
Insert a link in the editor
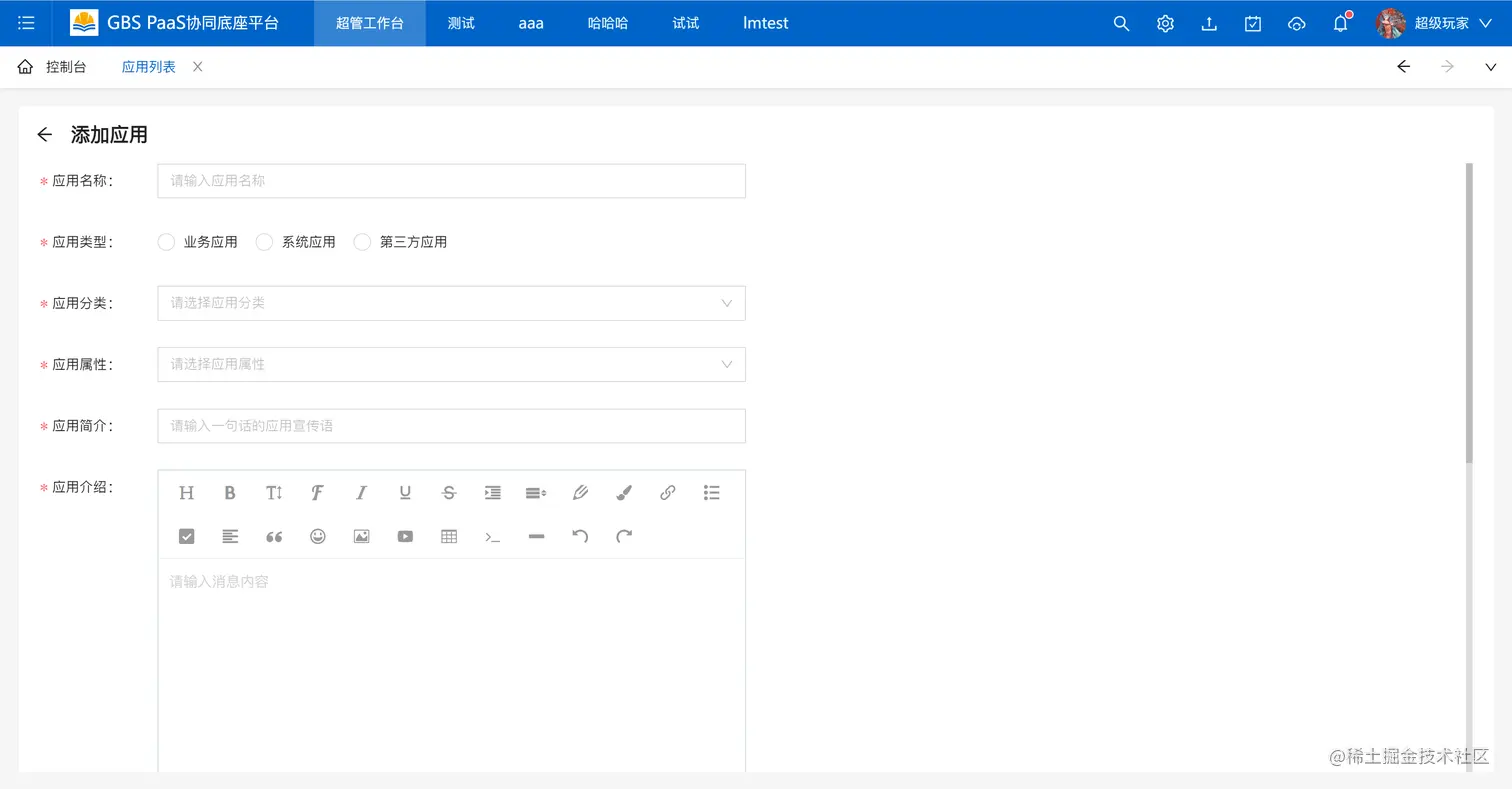tap(668, 492)
